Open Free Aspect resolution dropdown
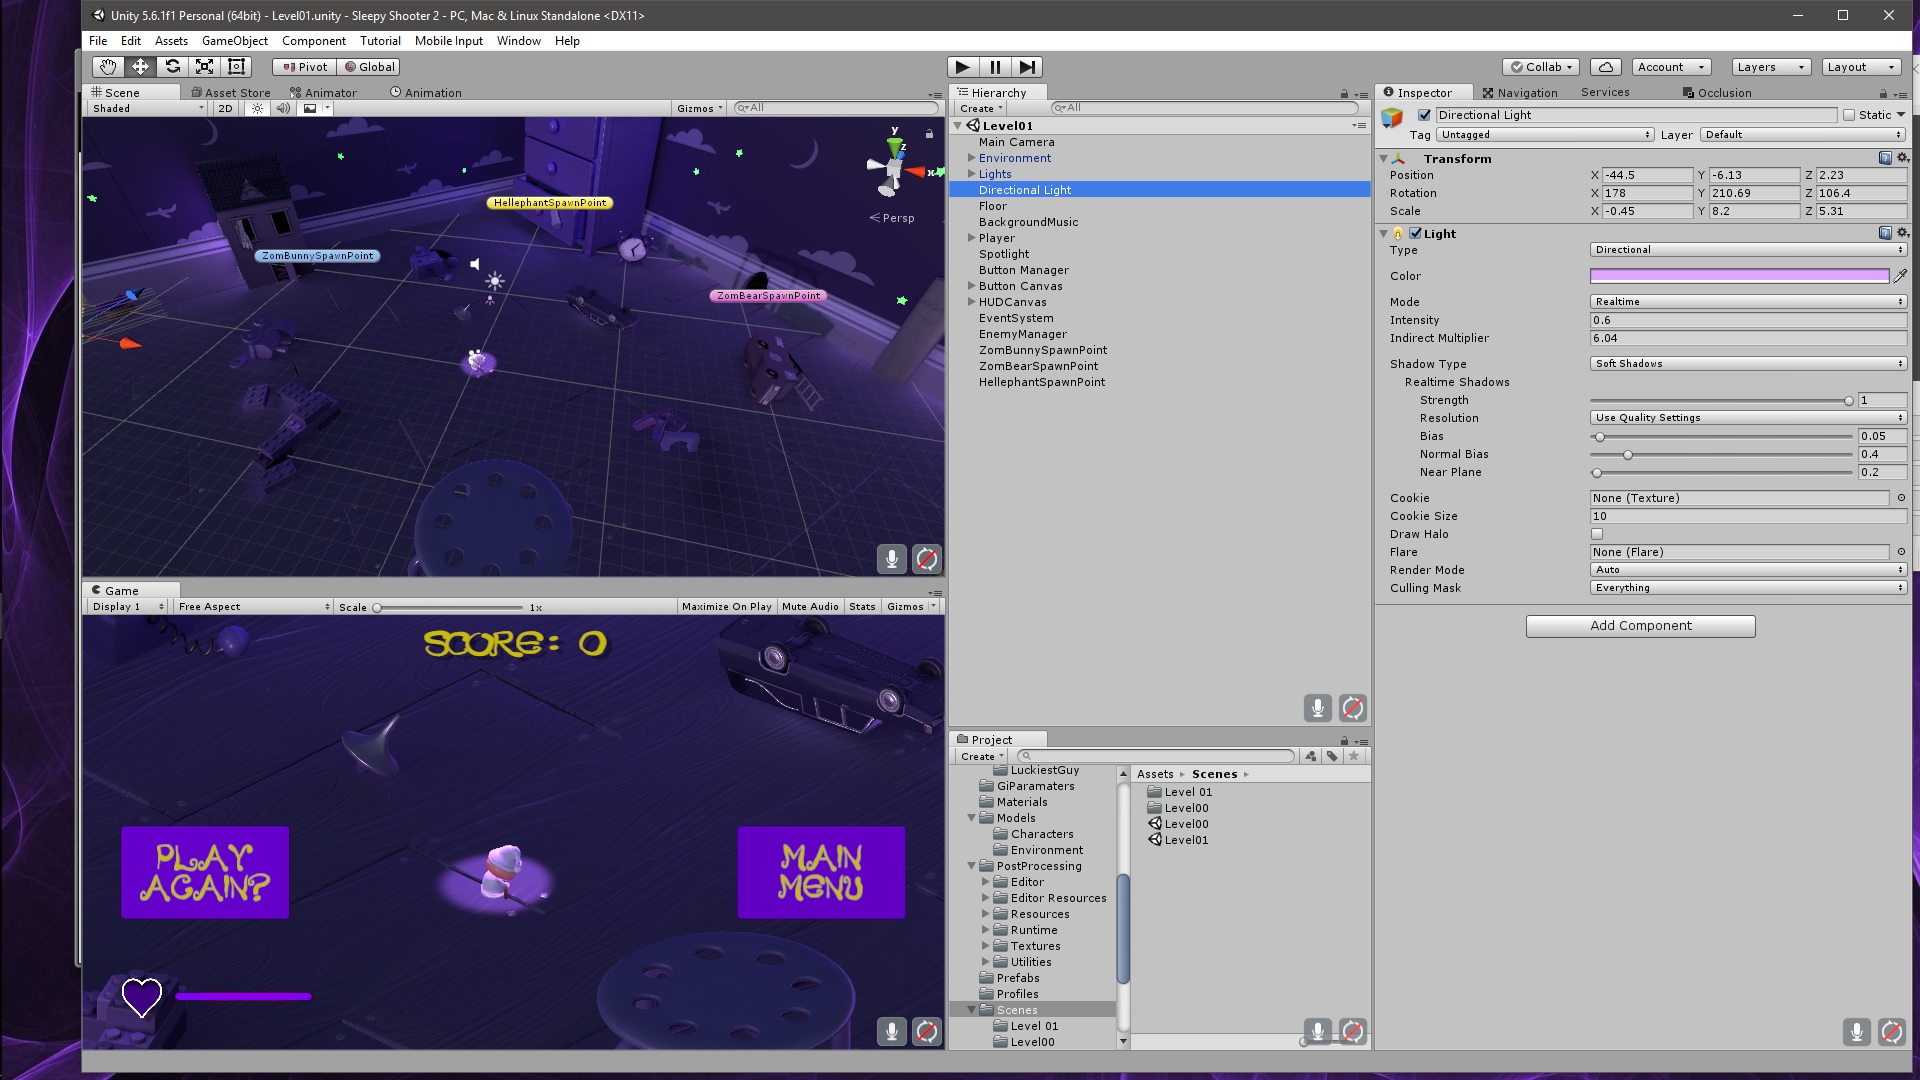 point(254,607)
